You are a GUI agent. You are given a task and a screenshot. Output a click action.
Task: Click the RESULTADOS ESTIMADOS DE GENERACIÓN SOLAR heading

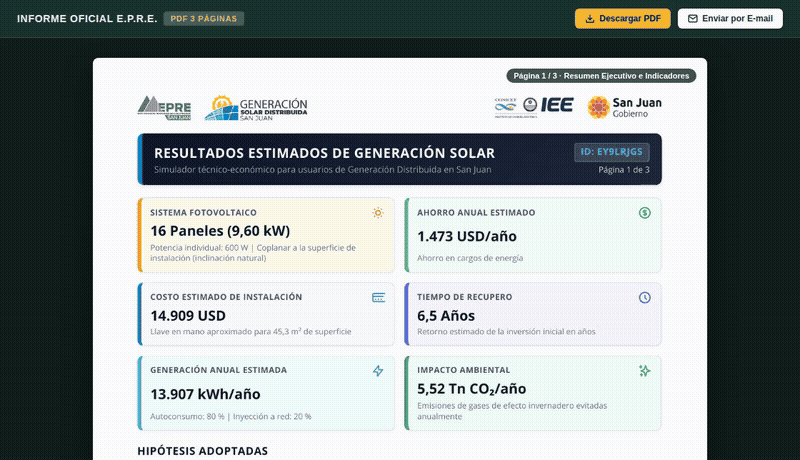point(324,153)
